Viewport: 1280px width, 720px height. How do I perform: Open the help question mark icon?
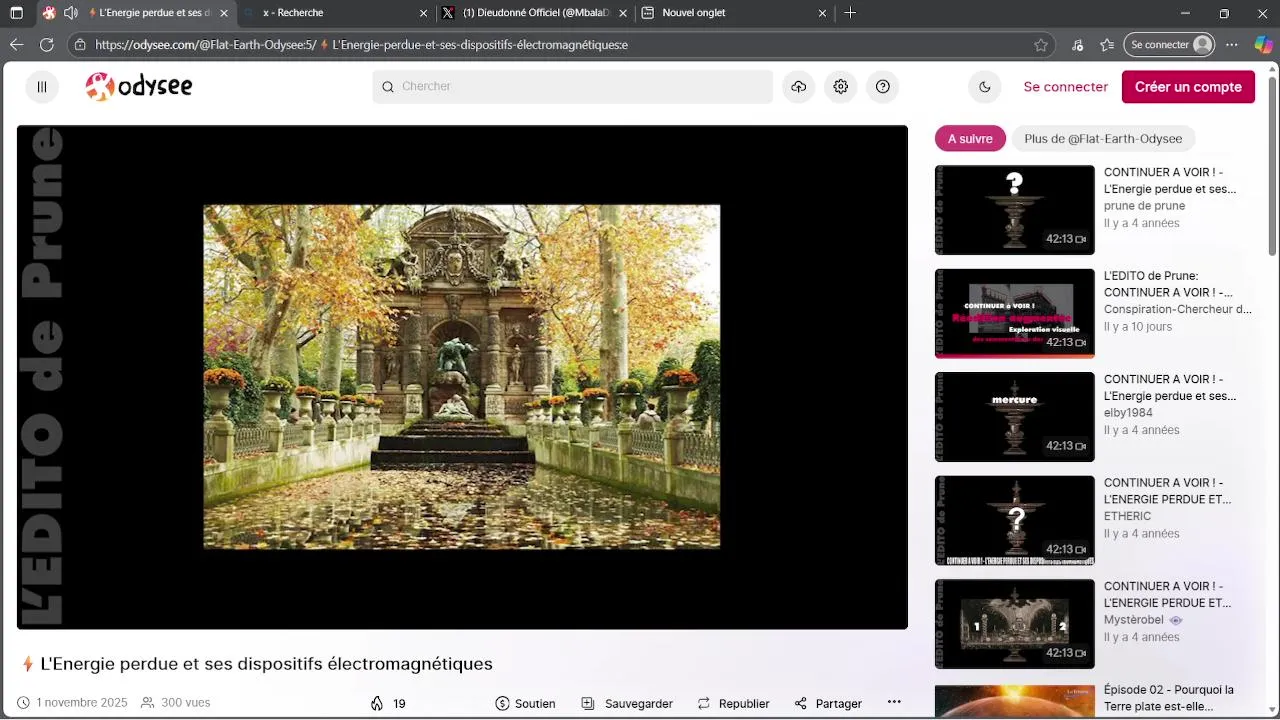click(883, 87)
